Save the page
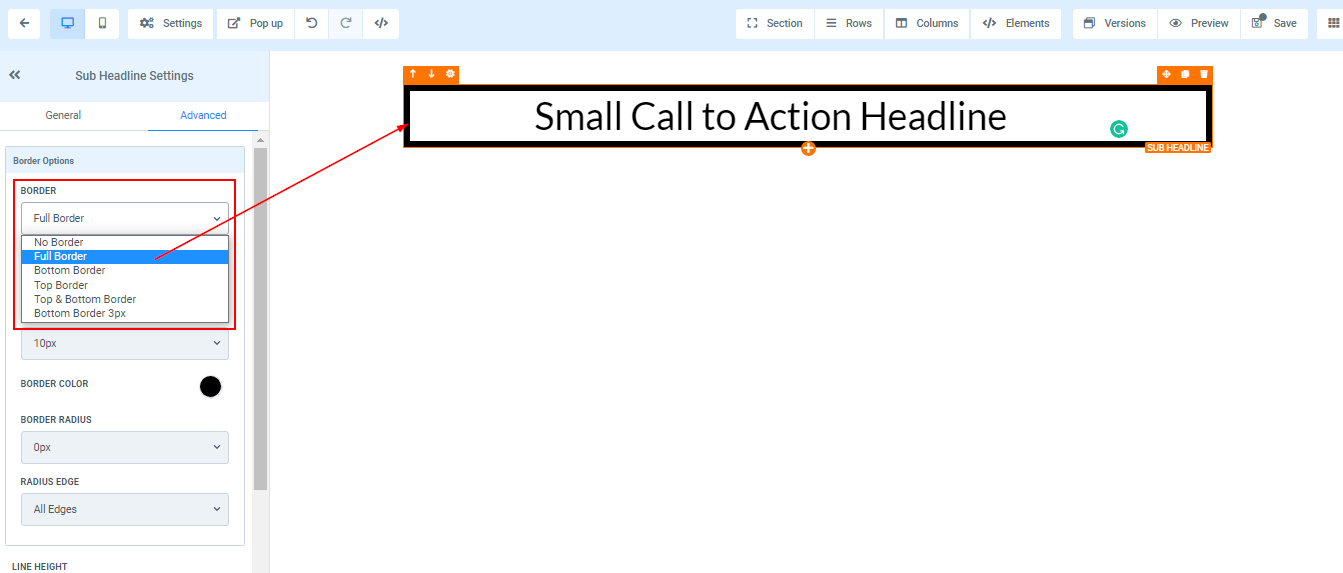Viewport: 1343px width, 573px height. point(1274,23)
